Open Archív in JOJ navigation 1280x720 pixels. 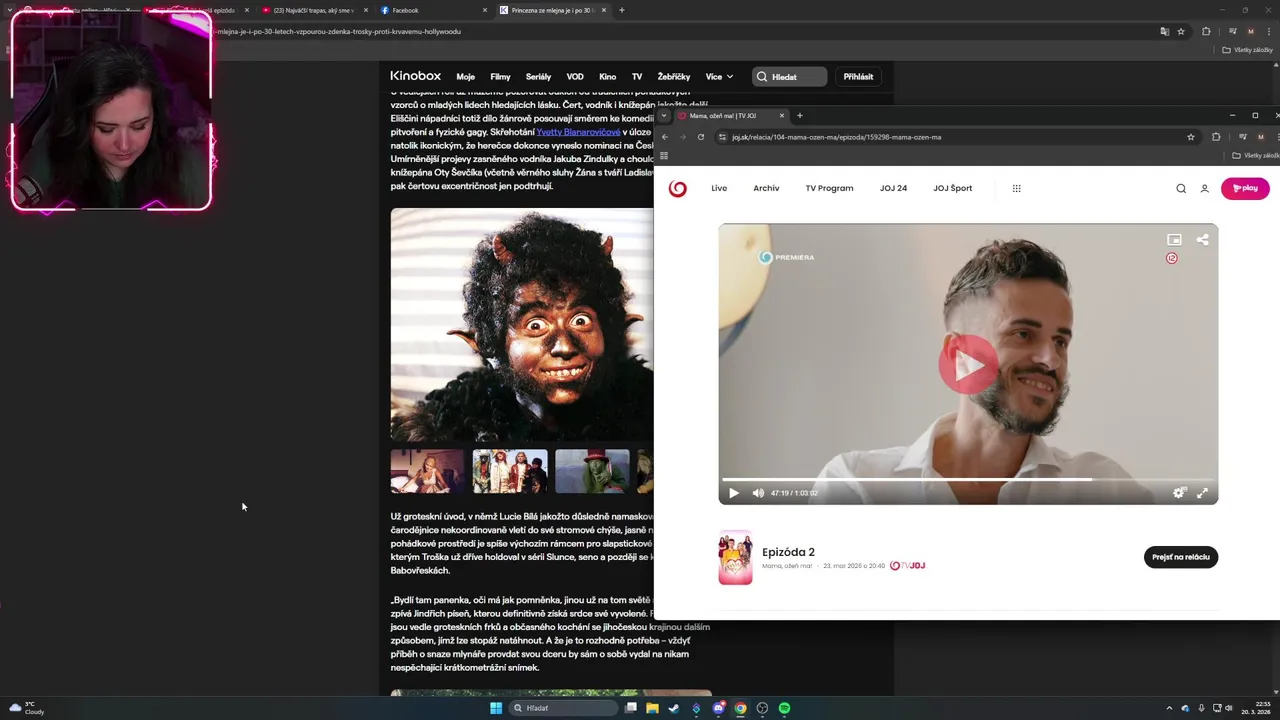point(766,188)
